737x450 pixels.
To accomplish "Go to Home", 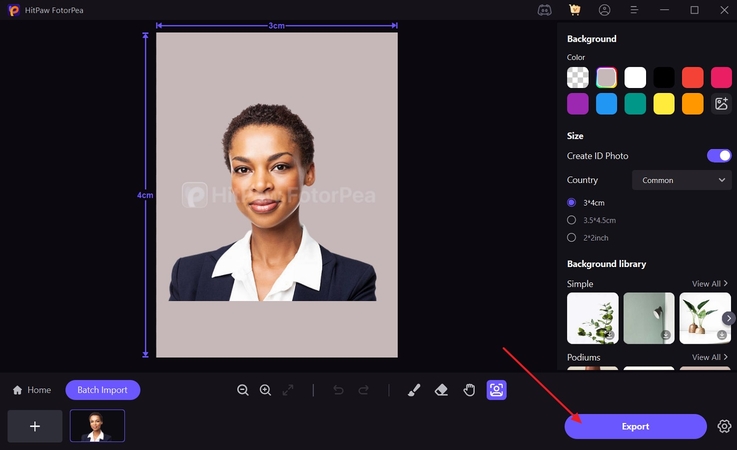I will (31, 390).
